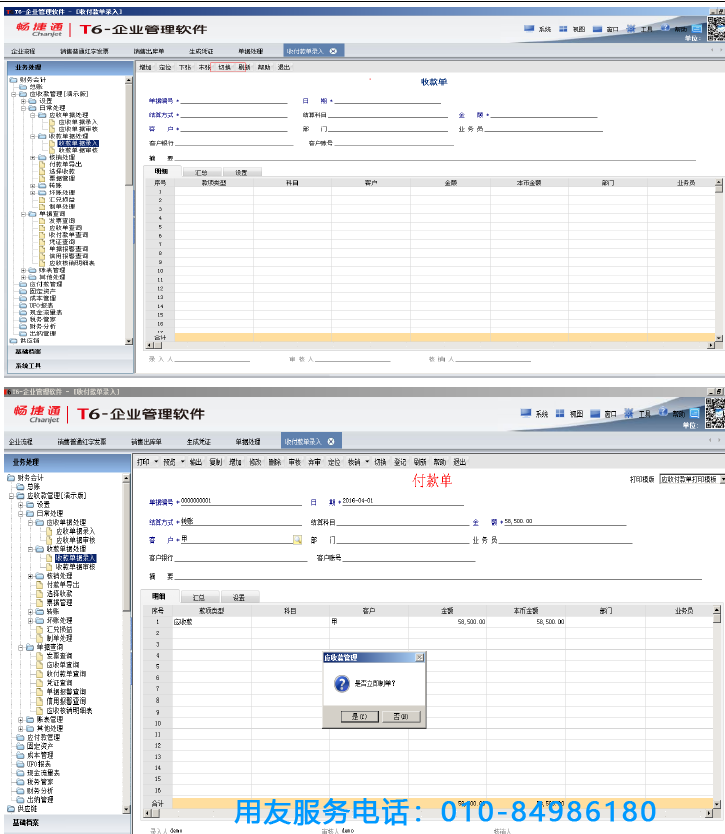Open 工具 icon in lower window header

tap(629, 413)
